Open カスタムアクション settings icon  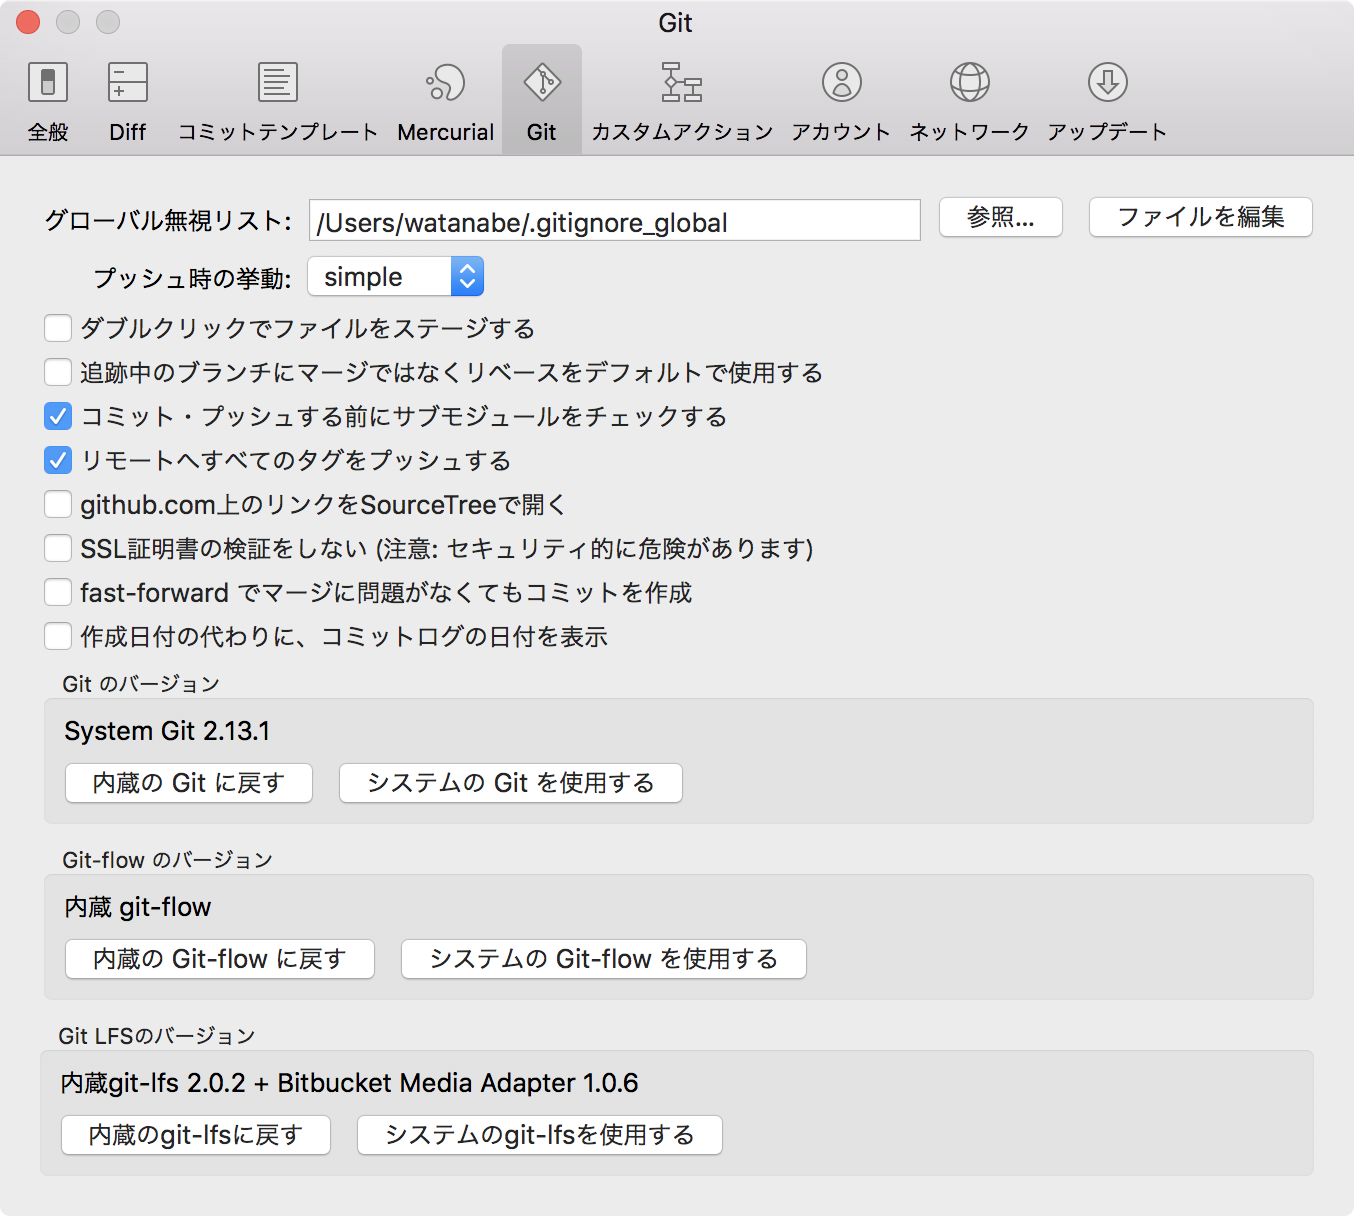click(681, 95)
